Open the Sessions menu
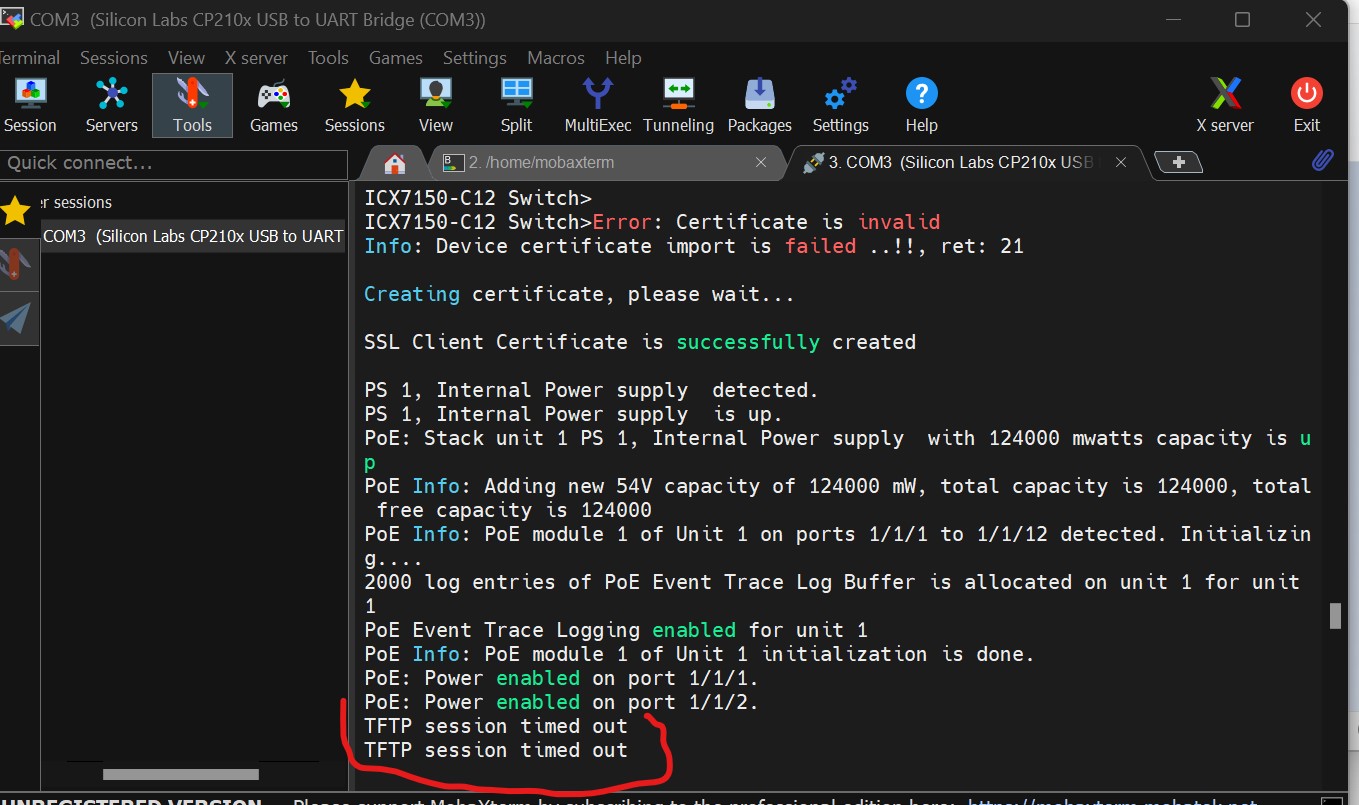The image size is (1359, 805). click(114, 58)
